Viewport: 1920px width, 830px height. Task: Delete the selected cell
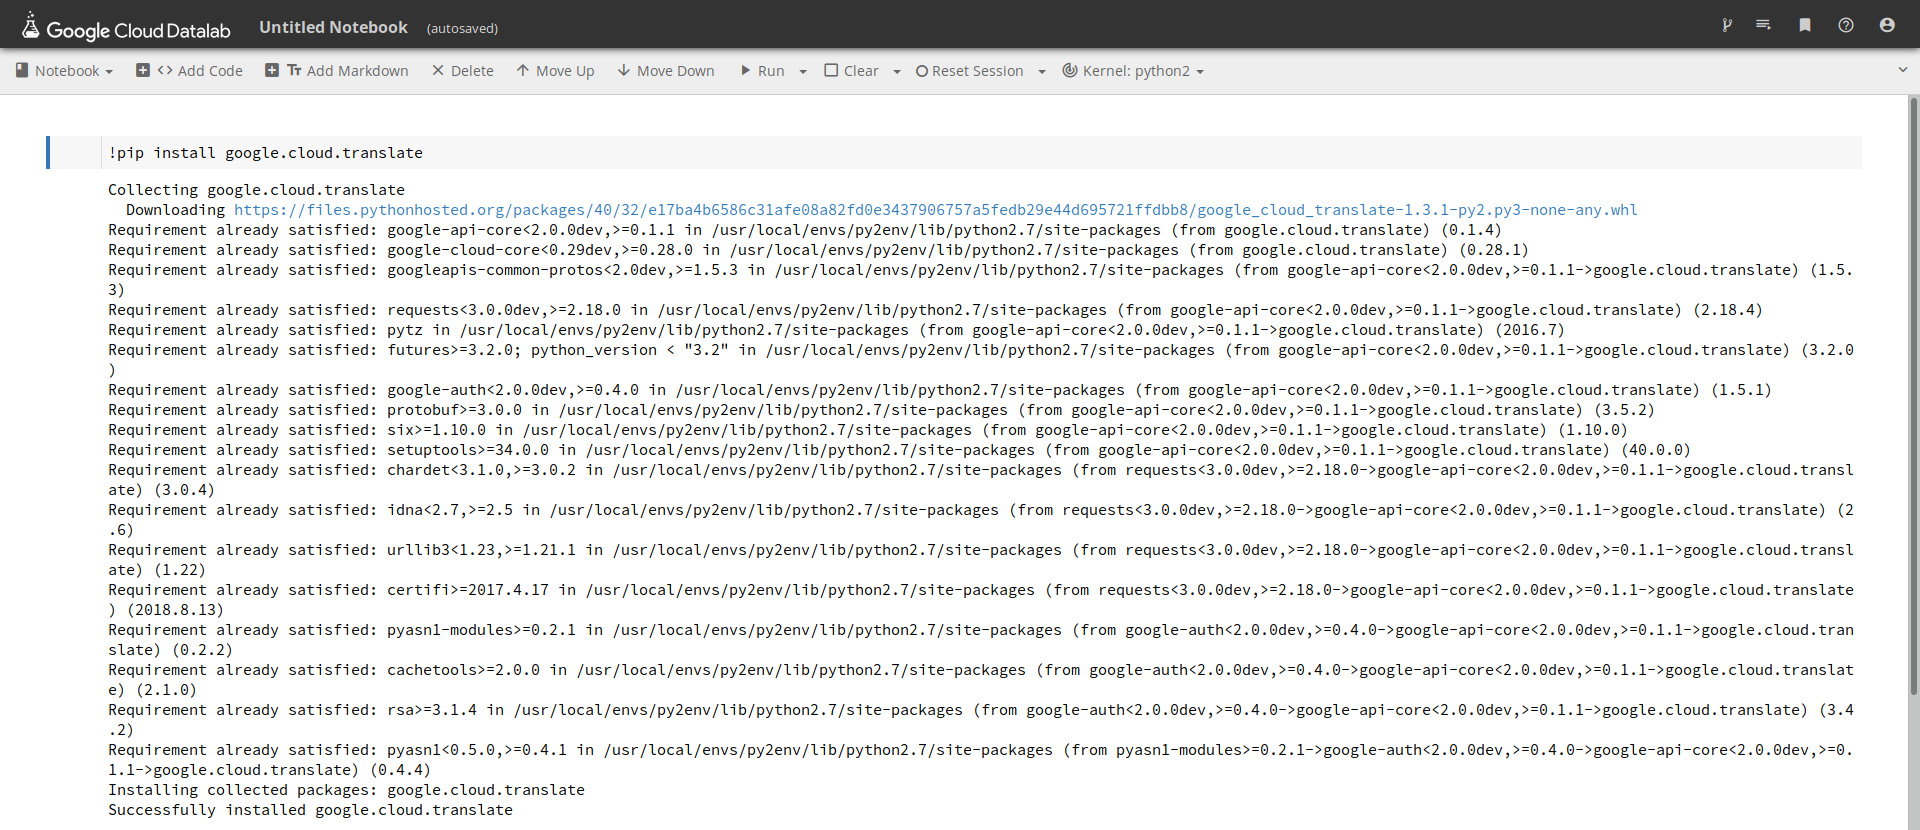(462, 71)
